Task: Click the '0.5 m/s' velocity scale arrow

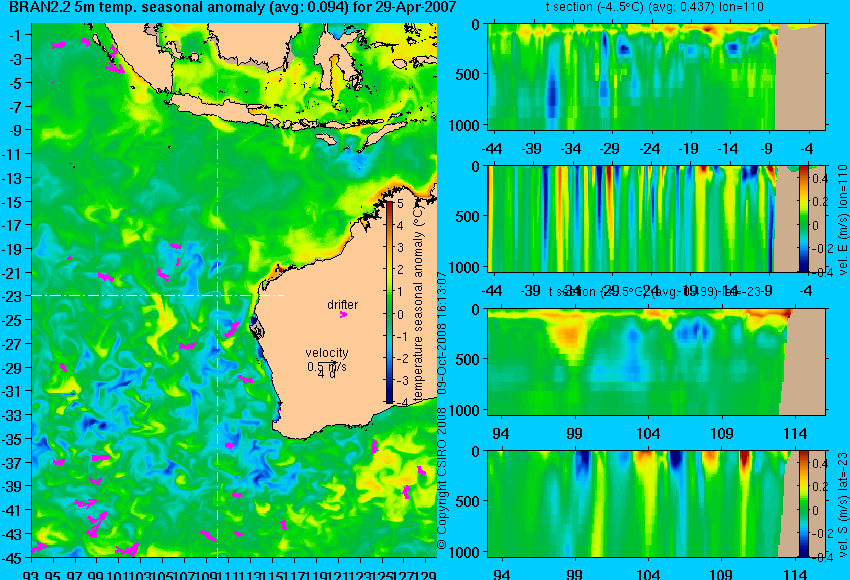Action: click(x=327, y=364)
